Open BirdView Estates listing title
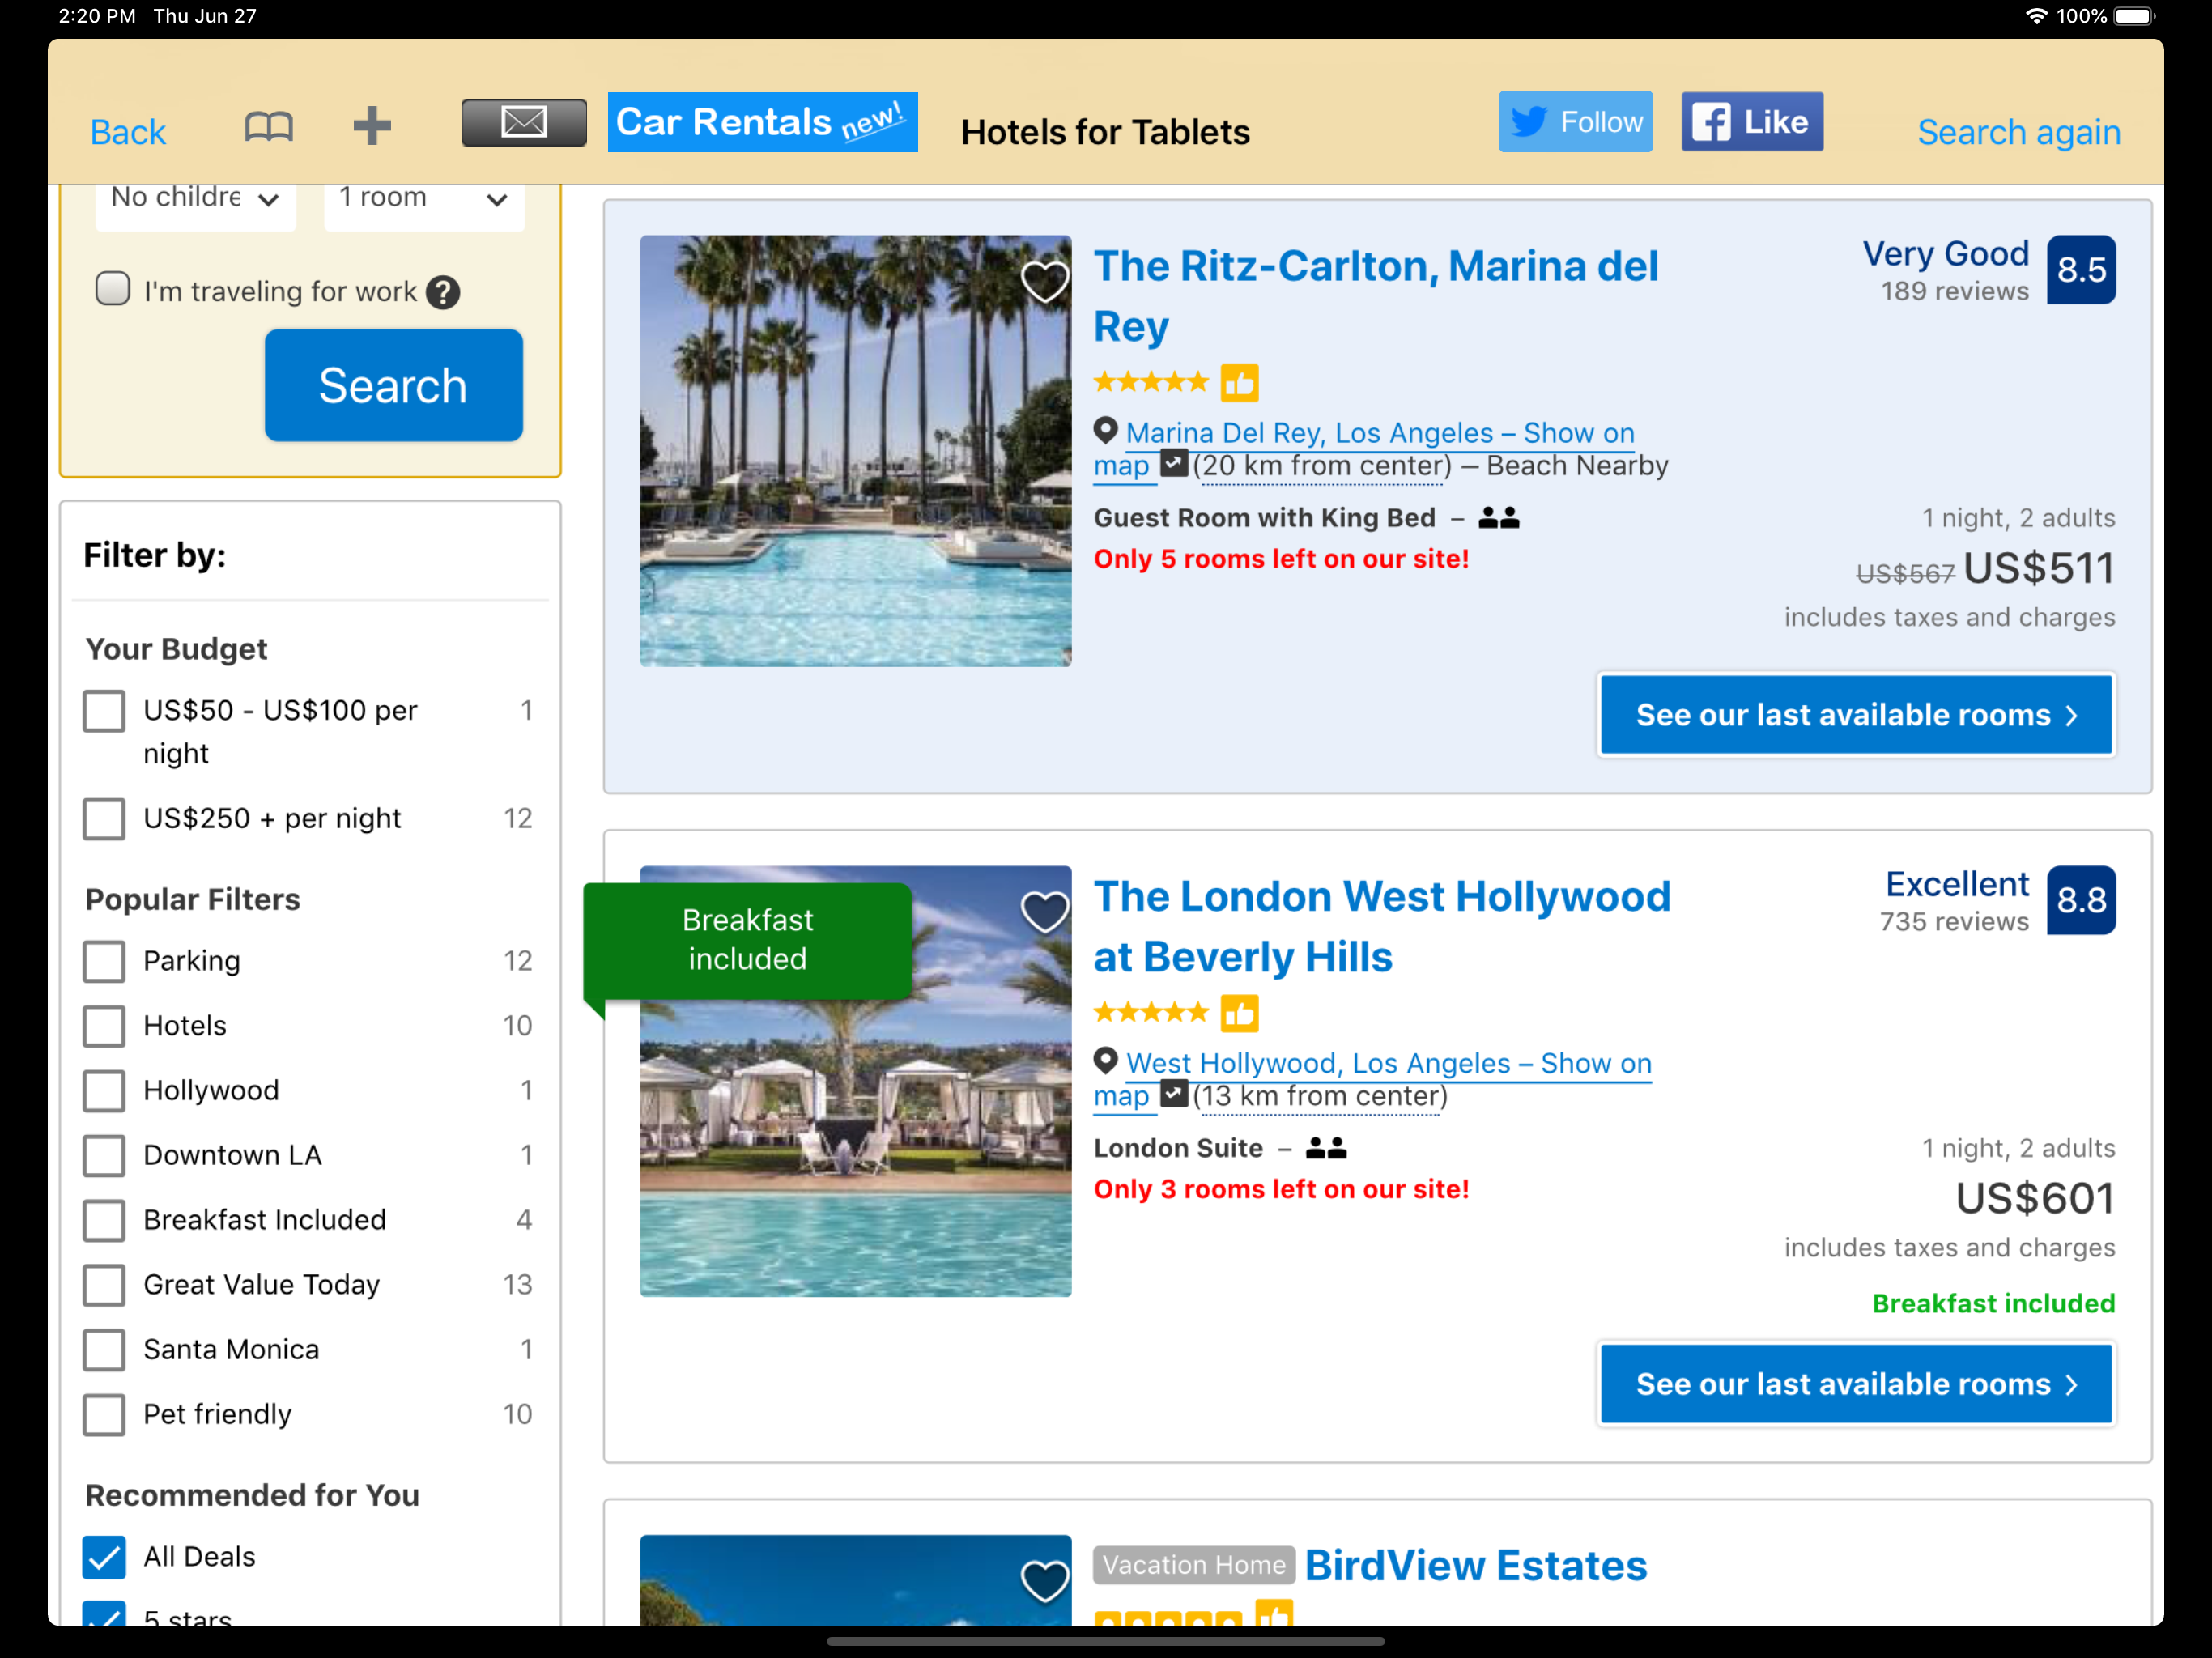The image size is (2212, 1658). [x=1475, y=1565]
